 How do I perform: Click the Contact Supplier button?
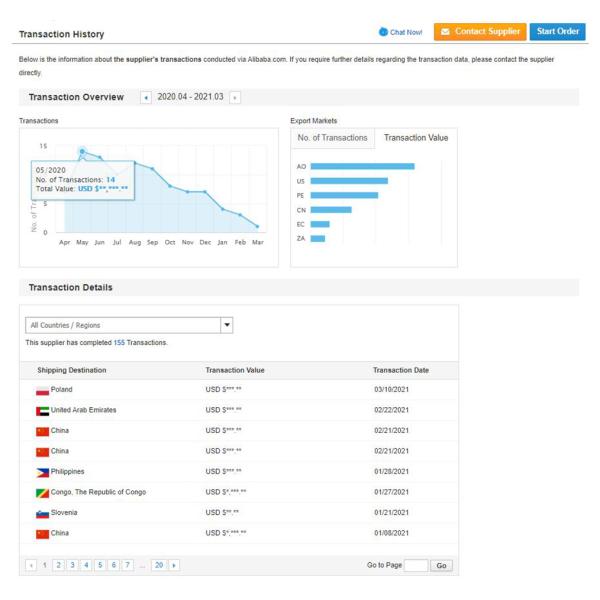coord(480,32)
